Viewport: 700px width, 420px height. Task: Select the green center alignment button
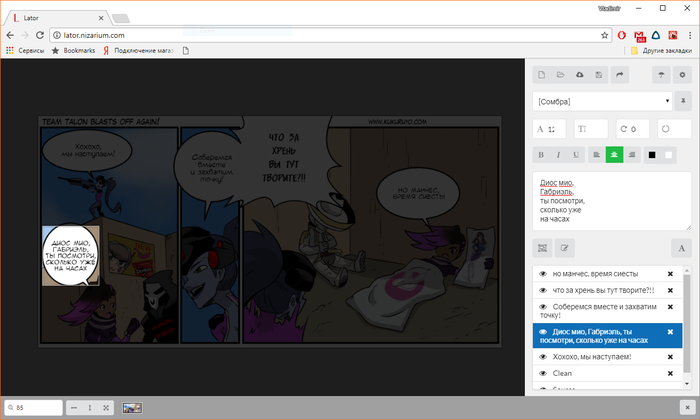614,155
